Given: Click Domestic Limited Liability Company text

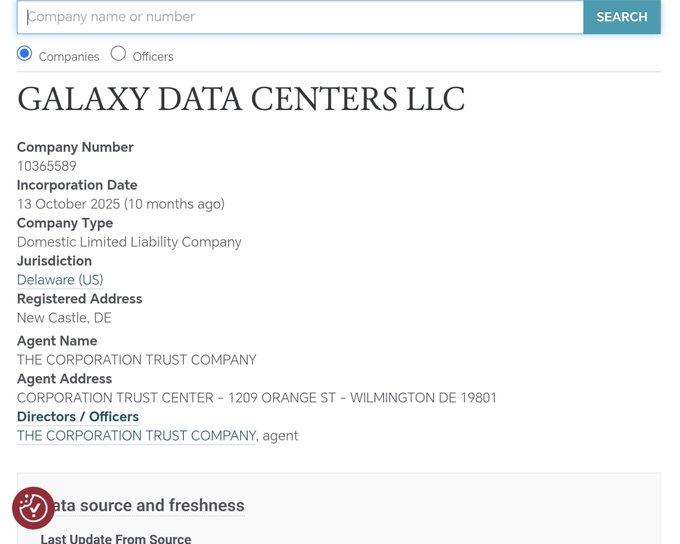Looking at the screenshot, I should coord(129,242).
